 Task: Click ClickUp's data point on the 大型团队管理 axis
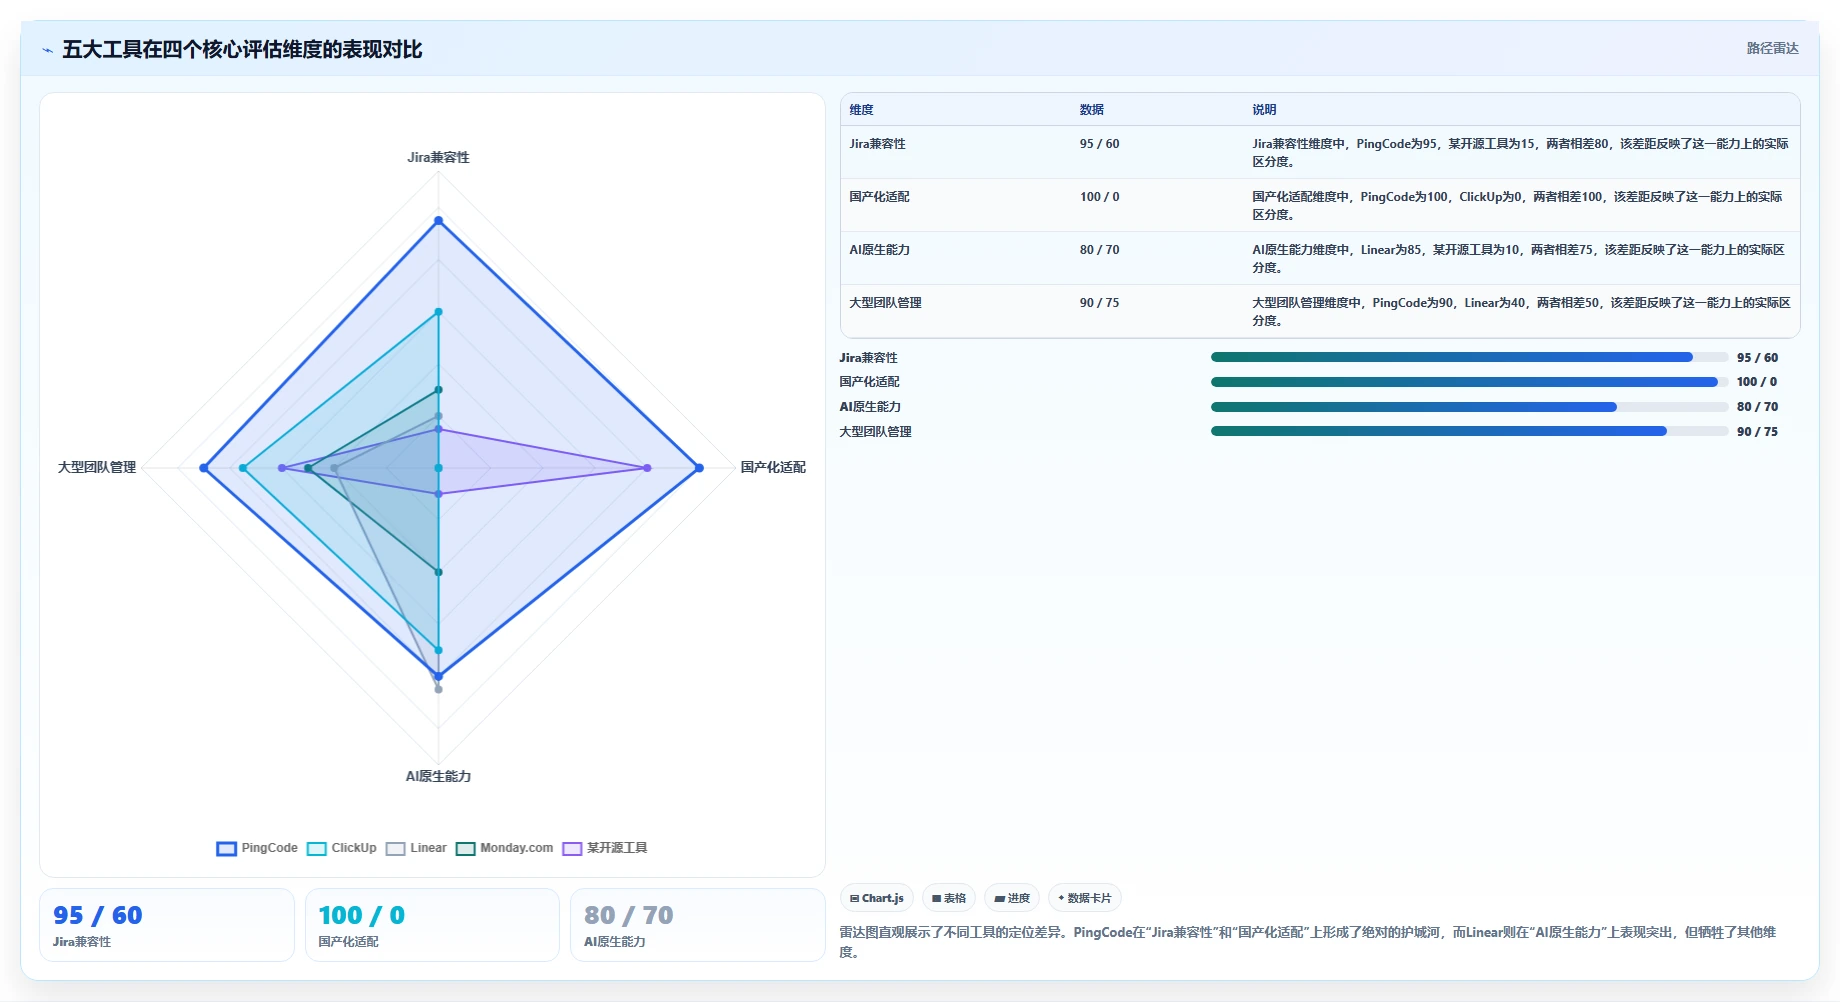tap(243, 468)
